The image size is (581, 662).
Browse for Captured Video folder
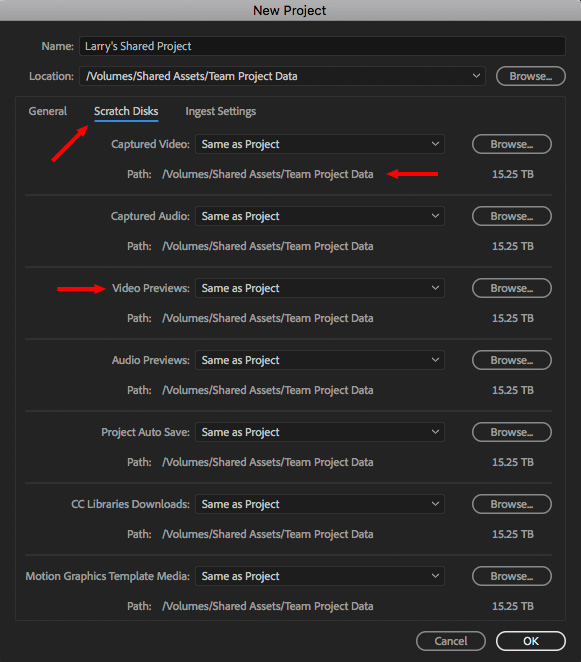click(512, 144)
